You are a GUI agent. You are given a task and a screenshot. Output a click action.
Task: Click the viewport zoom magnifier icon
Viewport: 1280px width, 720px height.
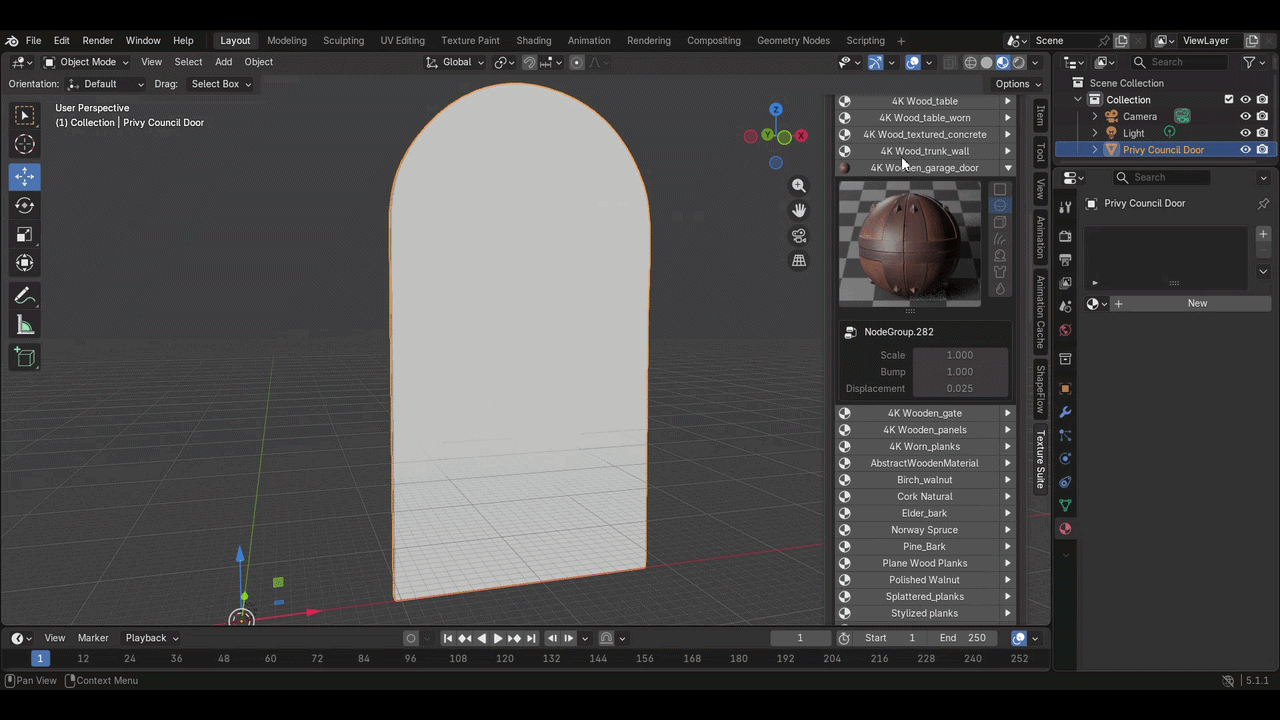pyautogui.click(x=799, y=185)
